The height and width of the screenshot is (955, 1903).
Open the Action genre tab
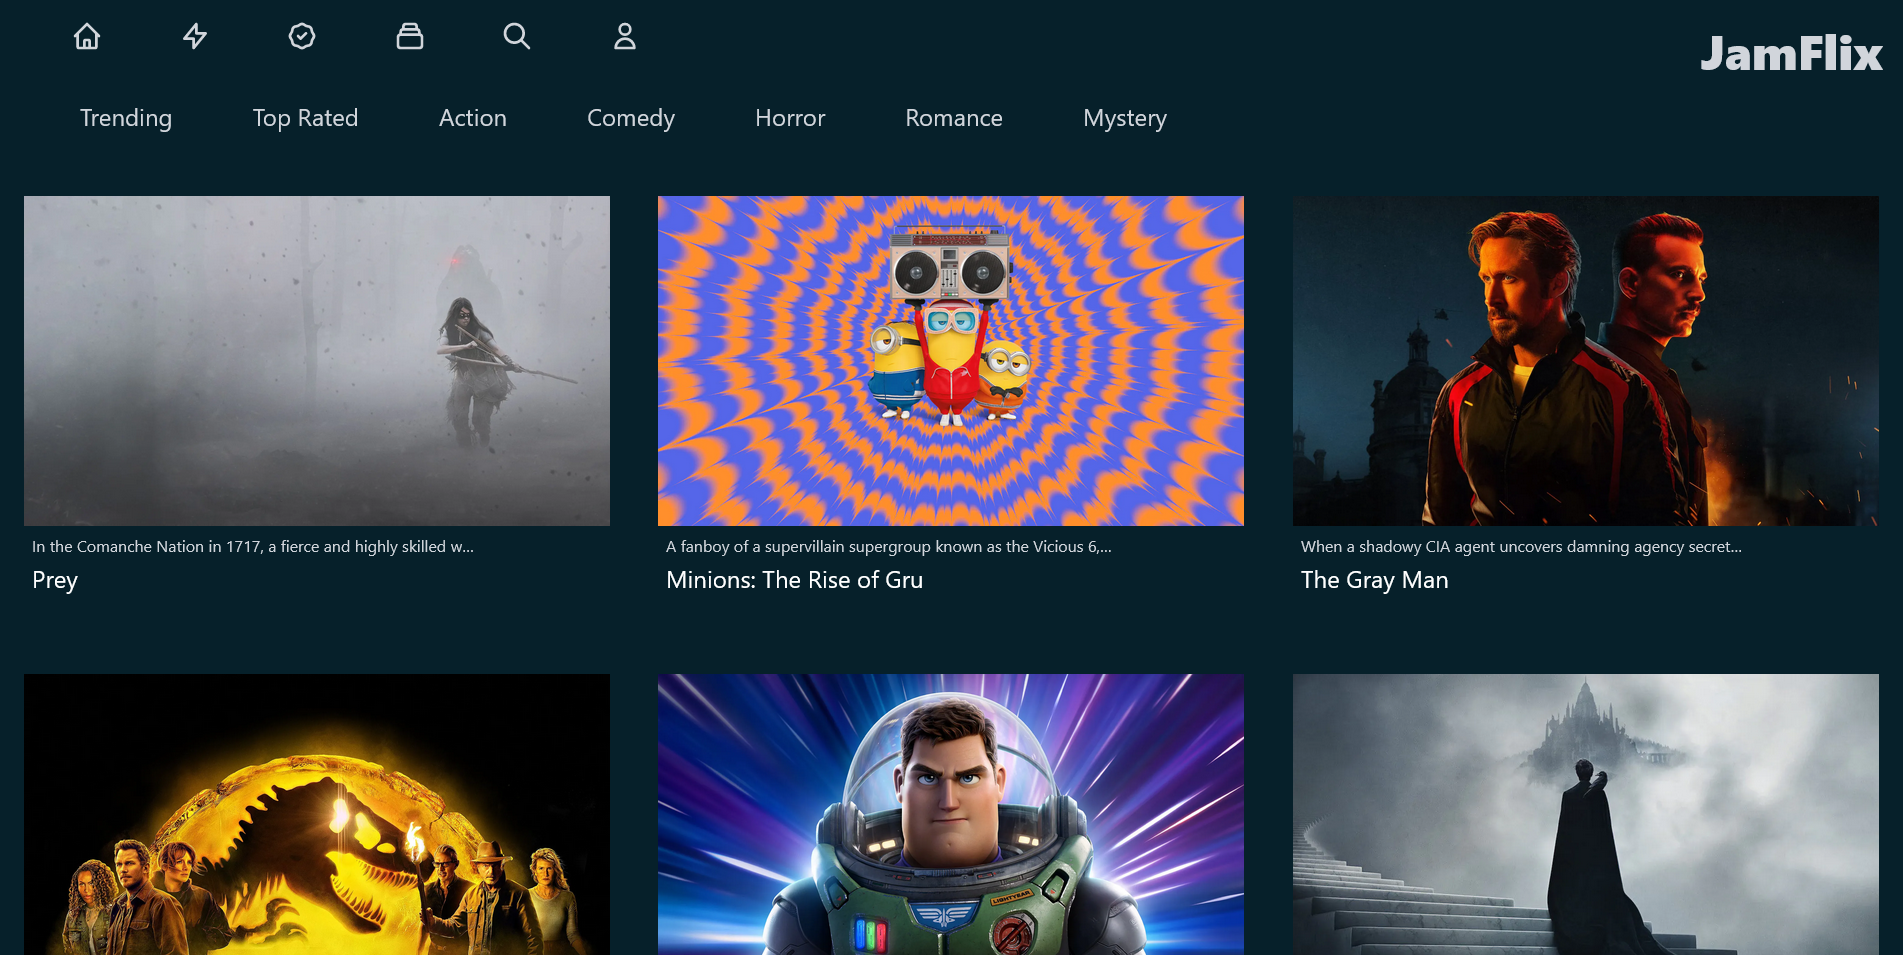point(473,118)
